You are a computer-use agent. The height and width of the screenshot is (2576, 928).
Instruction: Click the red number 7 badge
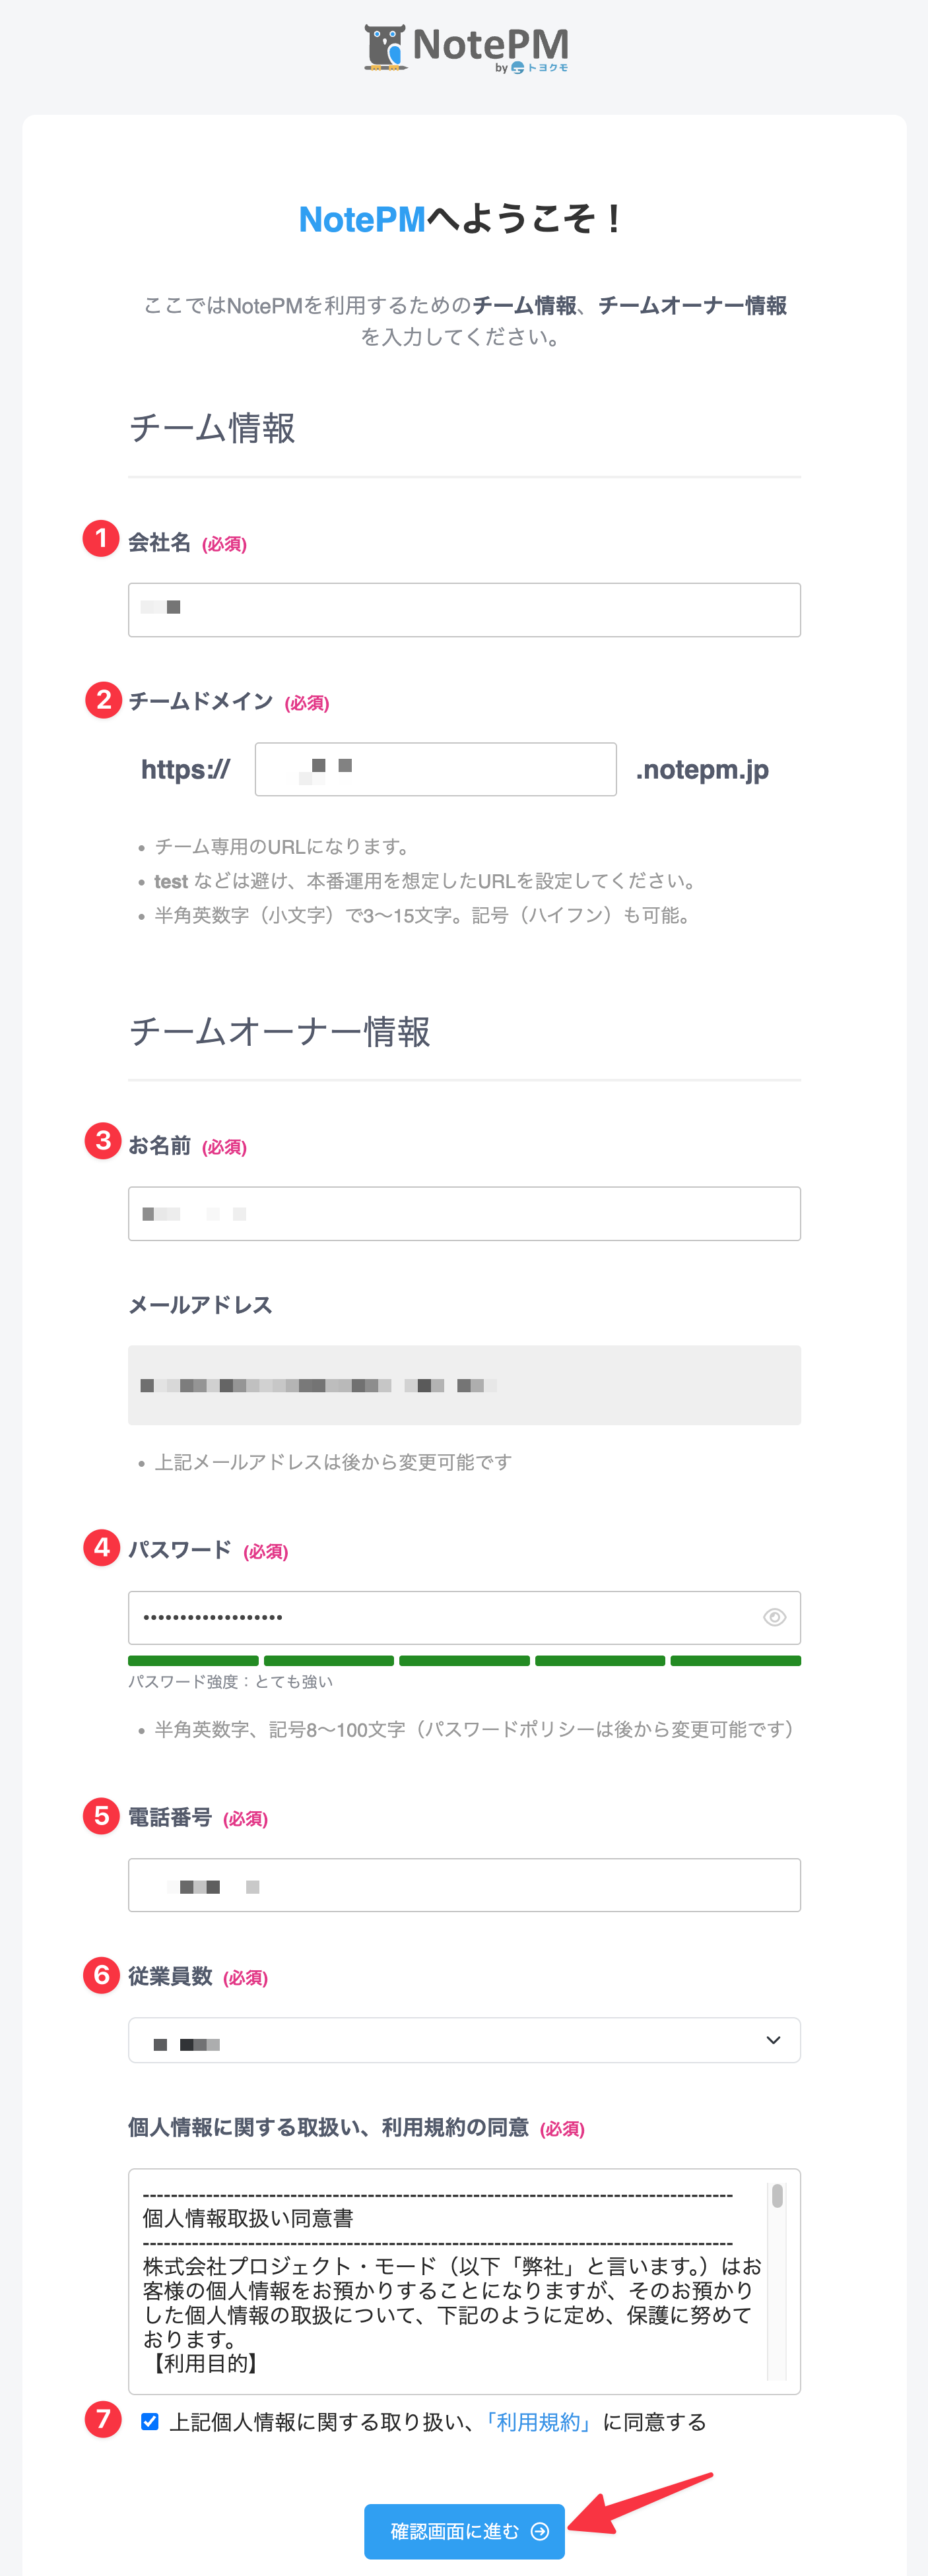(102, 2419)
